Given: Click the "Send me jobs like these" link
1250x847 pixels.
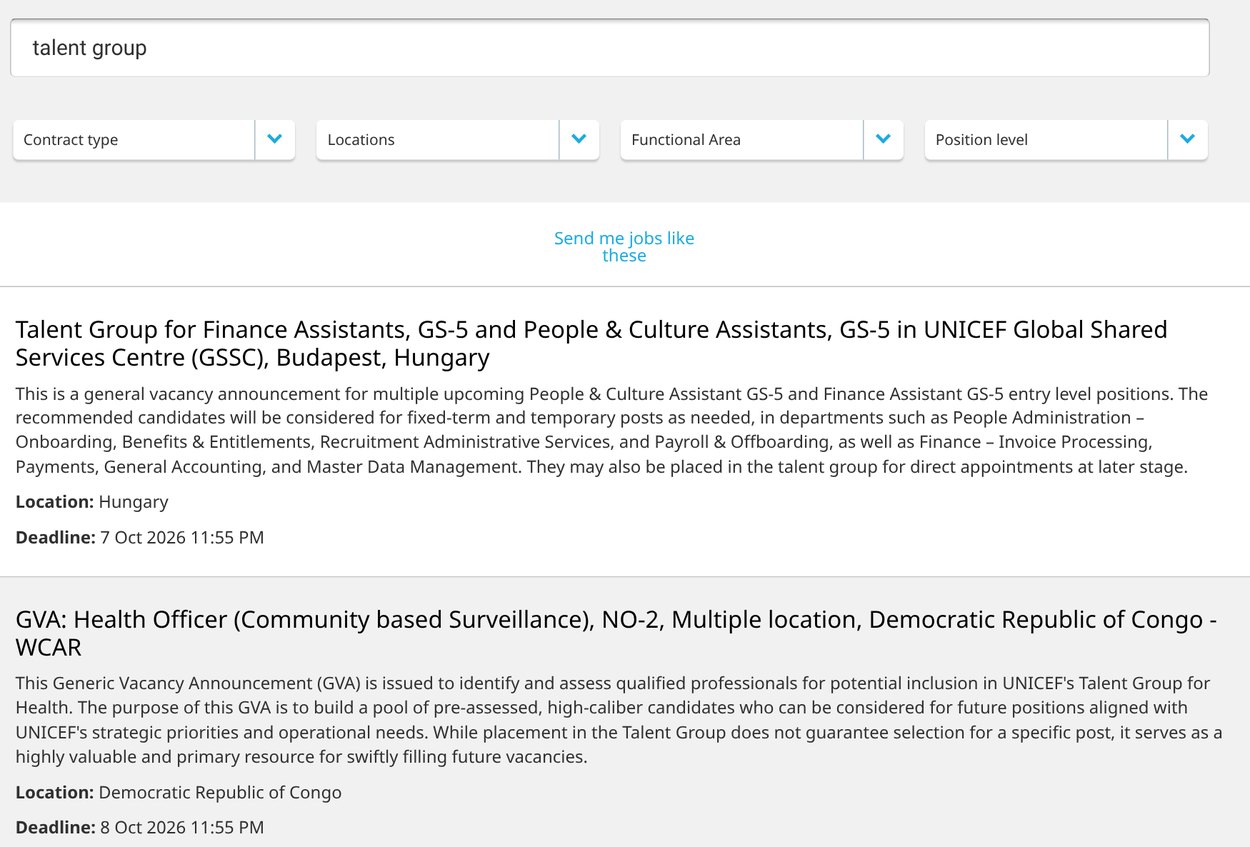Looking at the screenshot, I should point(624,247).
